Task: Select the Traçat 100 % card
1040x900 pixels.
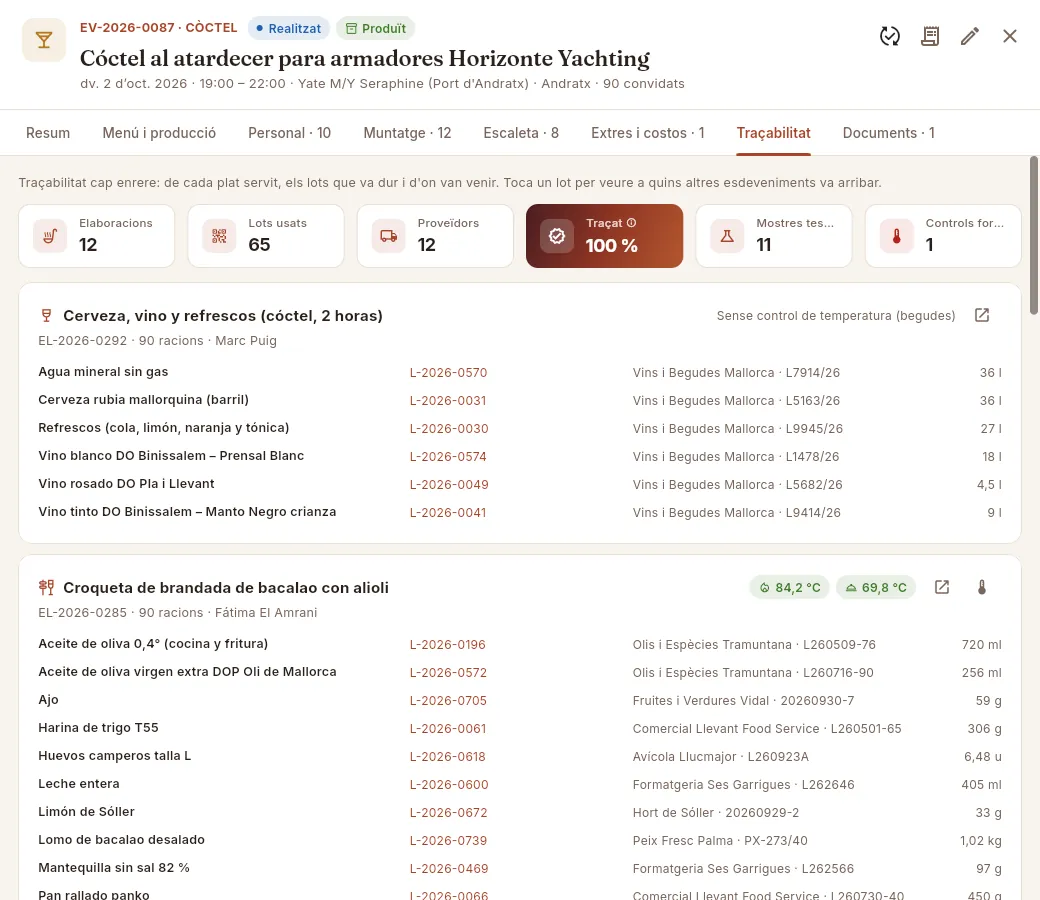Action: 604,236
